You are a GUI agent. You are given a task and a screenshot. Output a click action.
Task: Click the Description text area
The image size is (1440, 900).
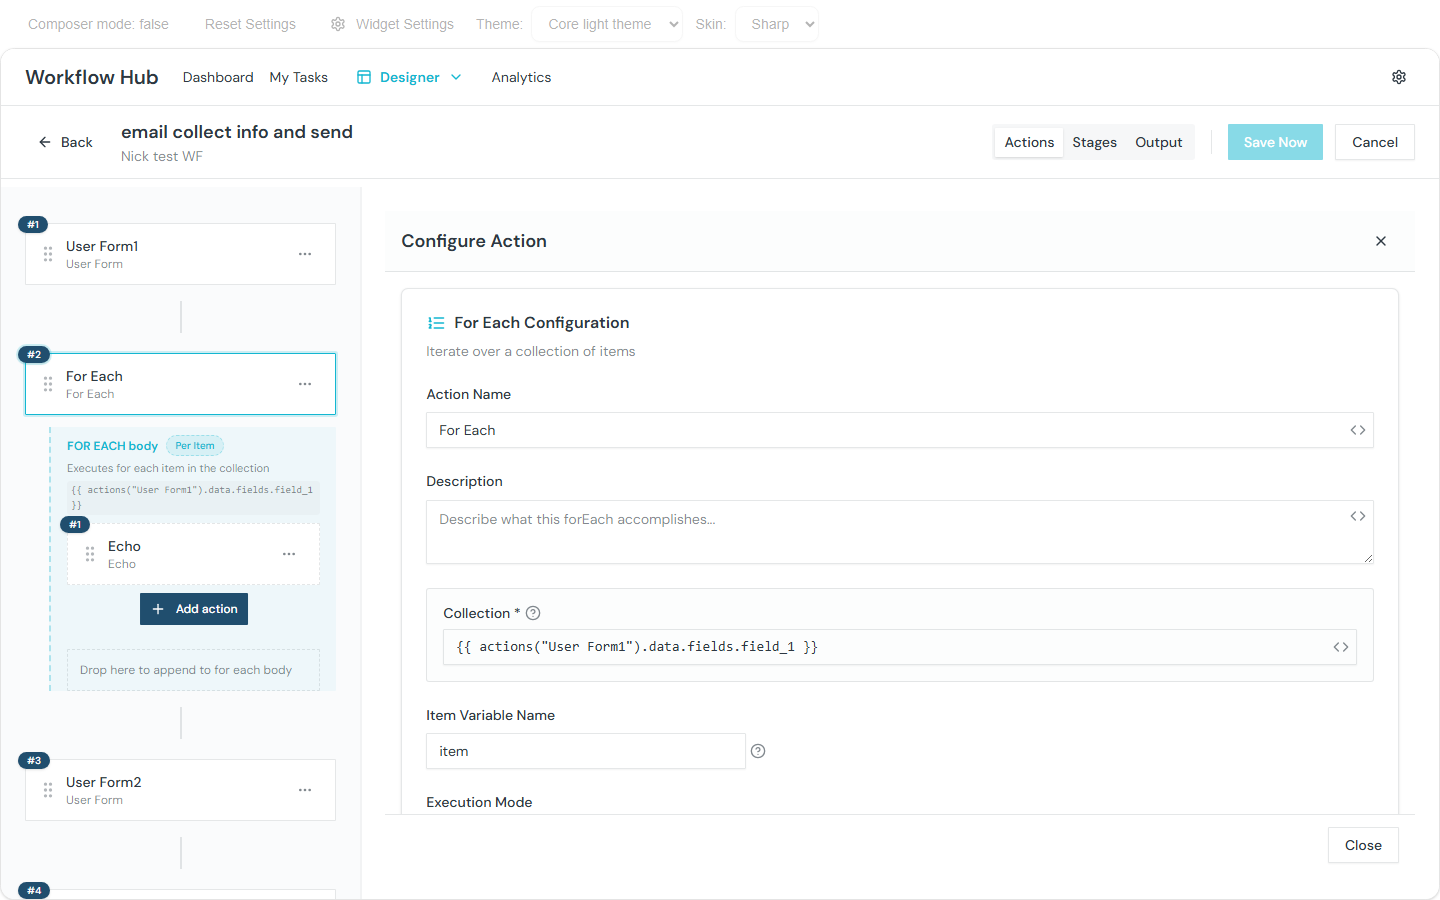[900, 532]
